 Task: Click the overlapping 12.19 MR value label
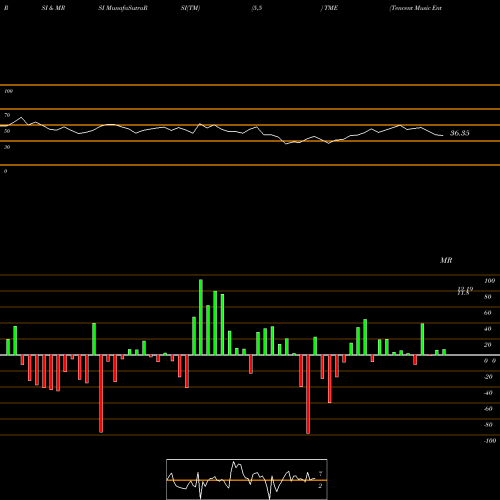click(465, 289)
